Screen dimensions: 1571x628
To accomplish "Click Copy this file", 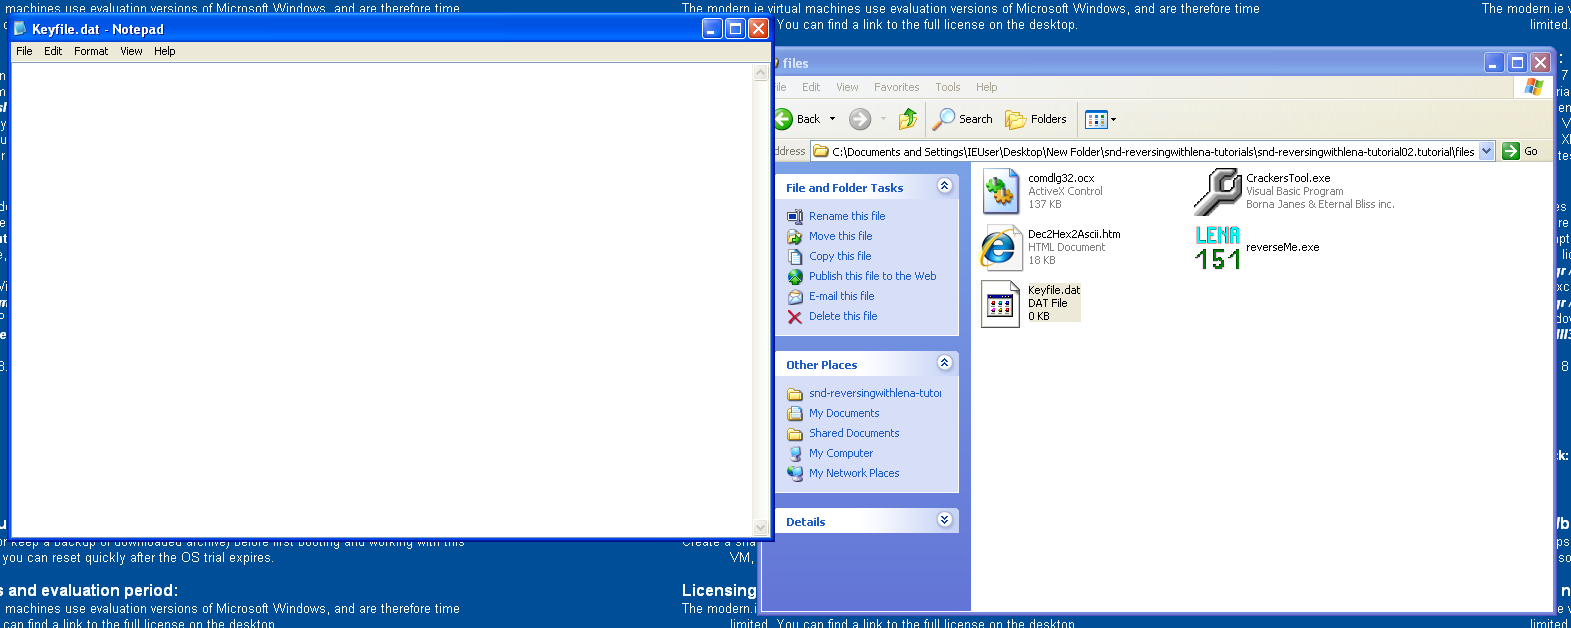I will coord(840,256).
